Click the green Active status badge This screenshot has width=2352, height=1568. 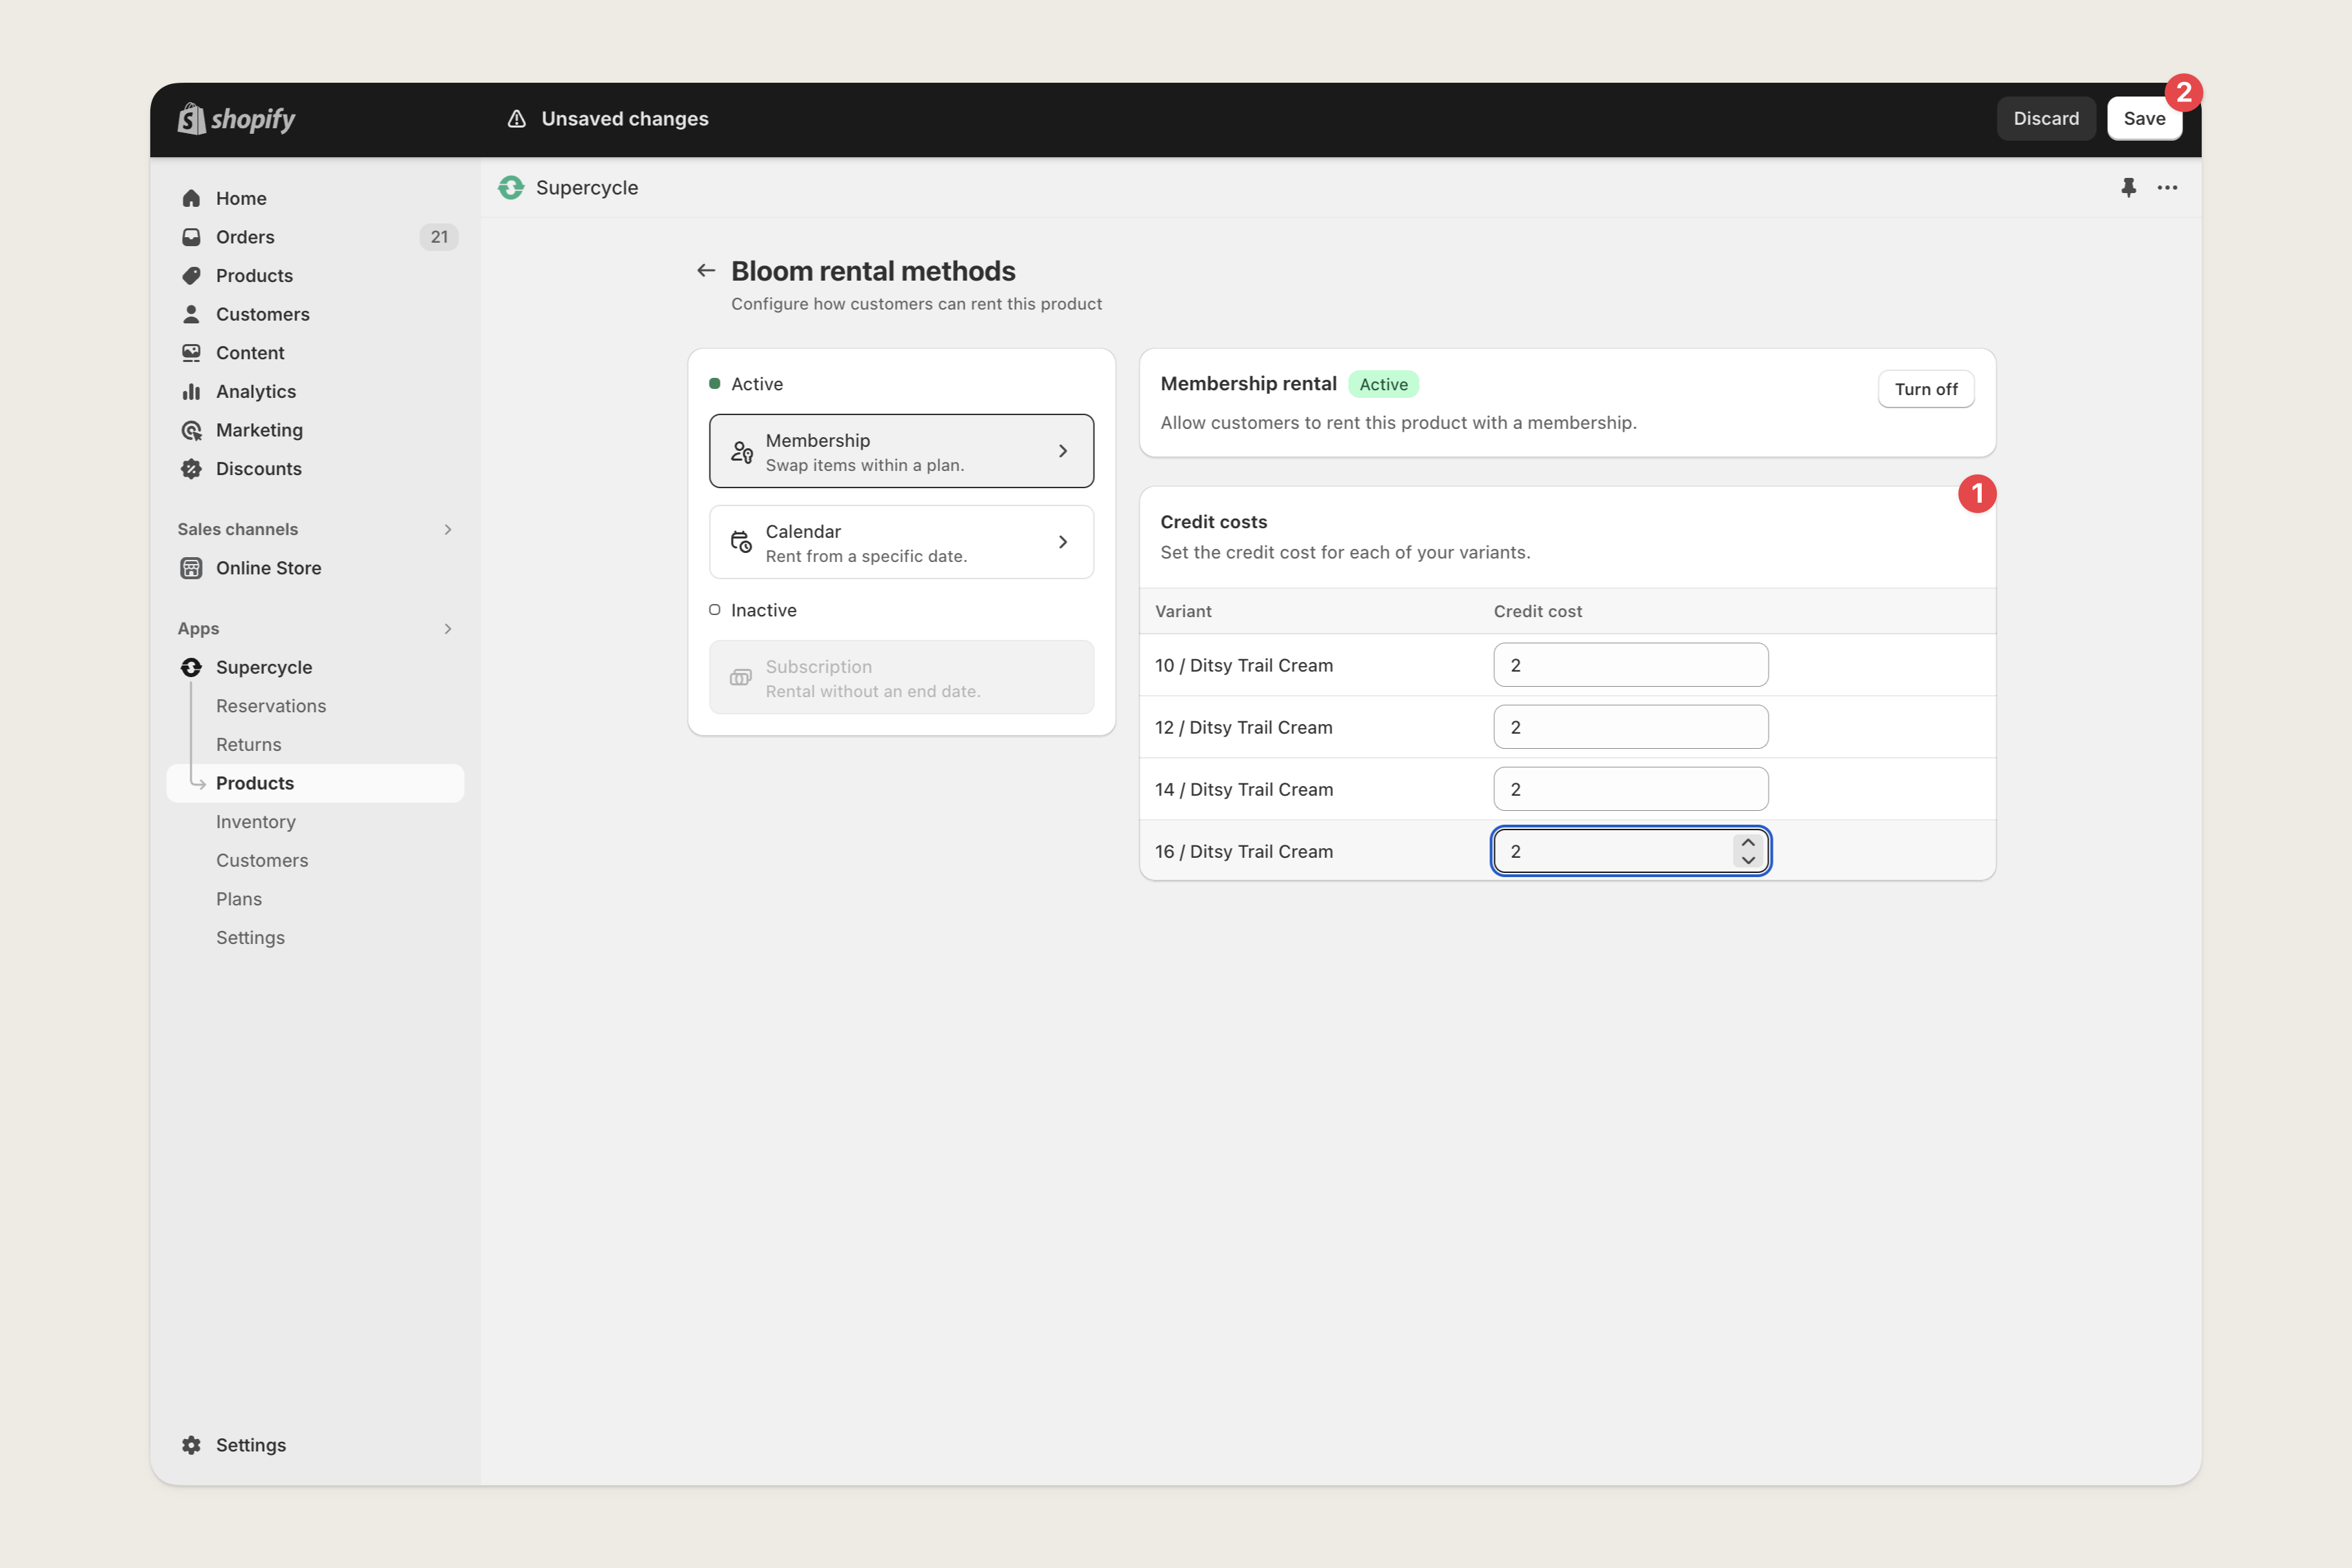[x=1383, y=384]
